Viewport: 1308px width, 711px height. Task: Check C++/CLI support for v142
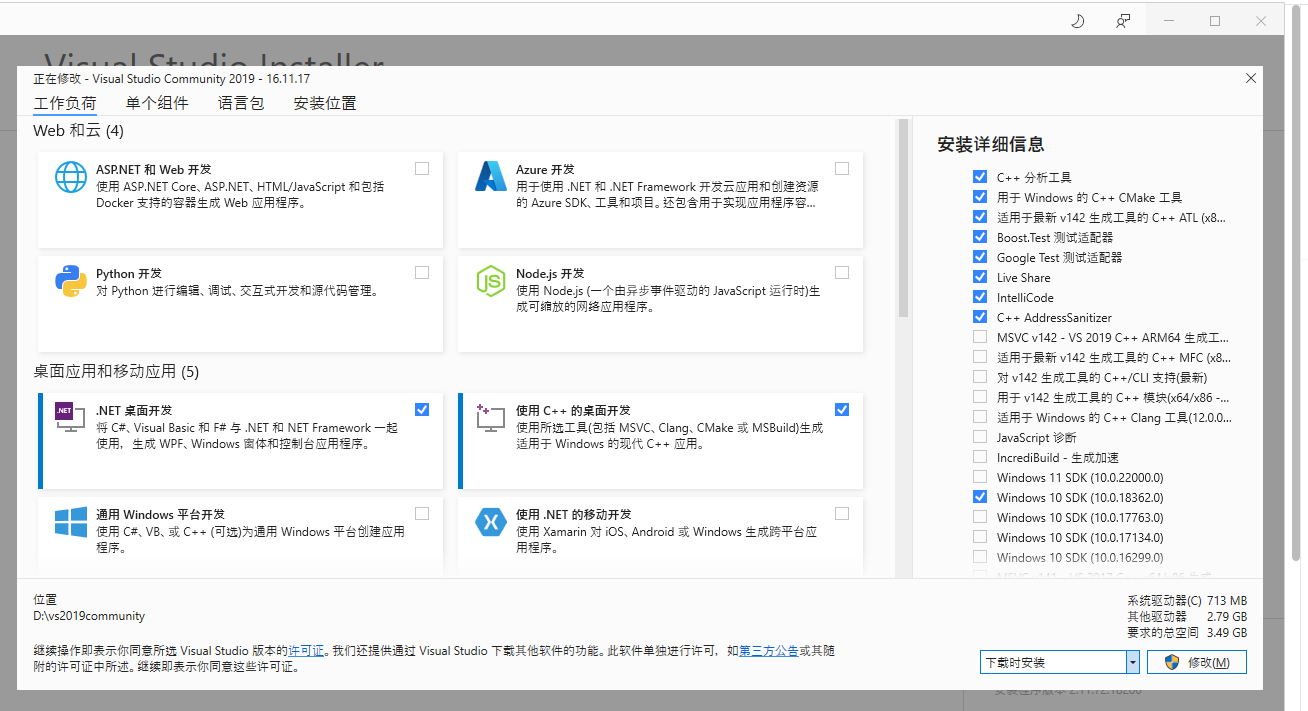979,377
